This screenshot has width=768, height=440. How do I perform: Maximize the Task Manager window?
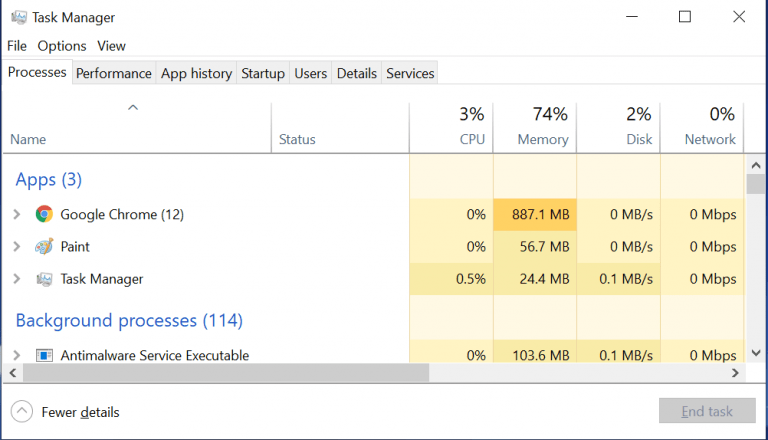[685, 17]
